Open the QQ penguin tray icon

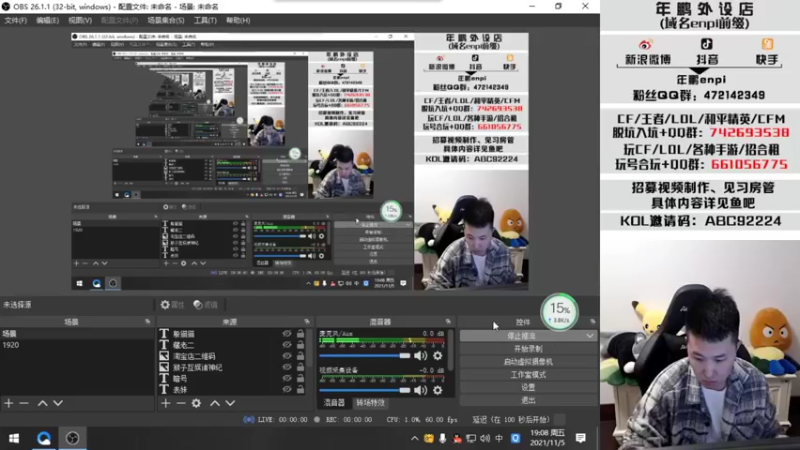tap(457, 438)
